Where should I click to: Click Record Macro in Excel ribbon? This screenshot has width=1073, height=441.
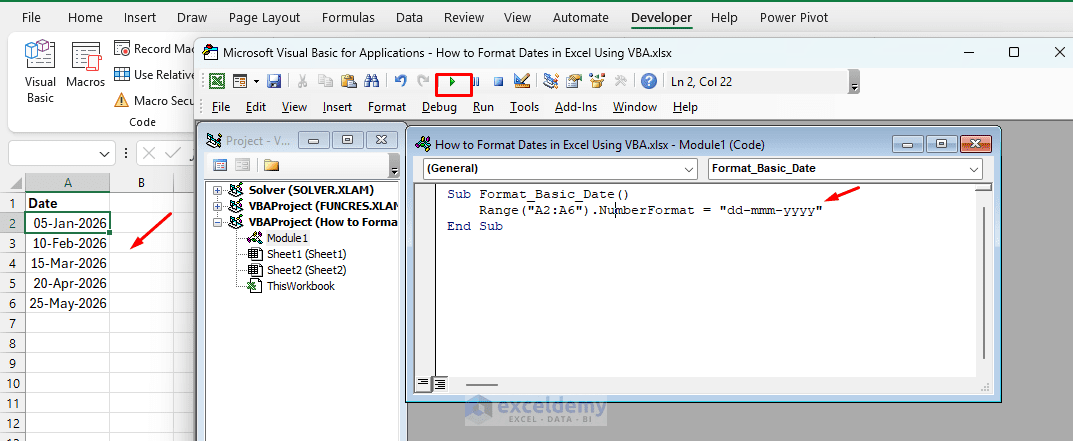[155, 49]
